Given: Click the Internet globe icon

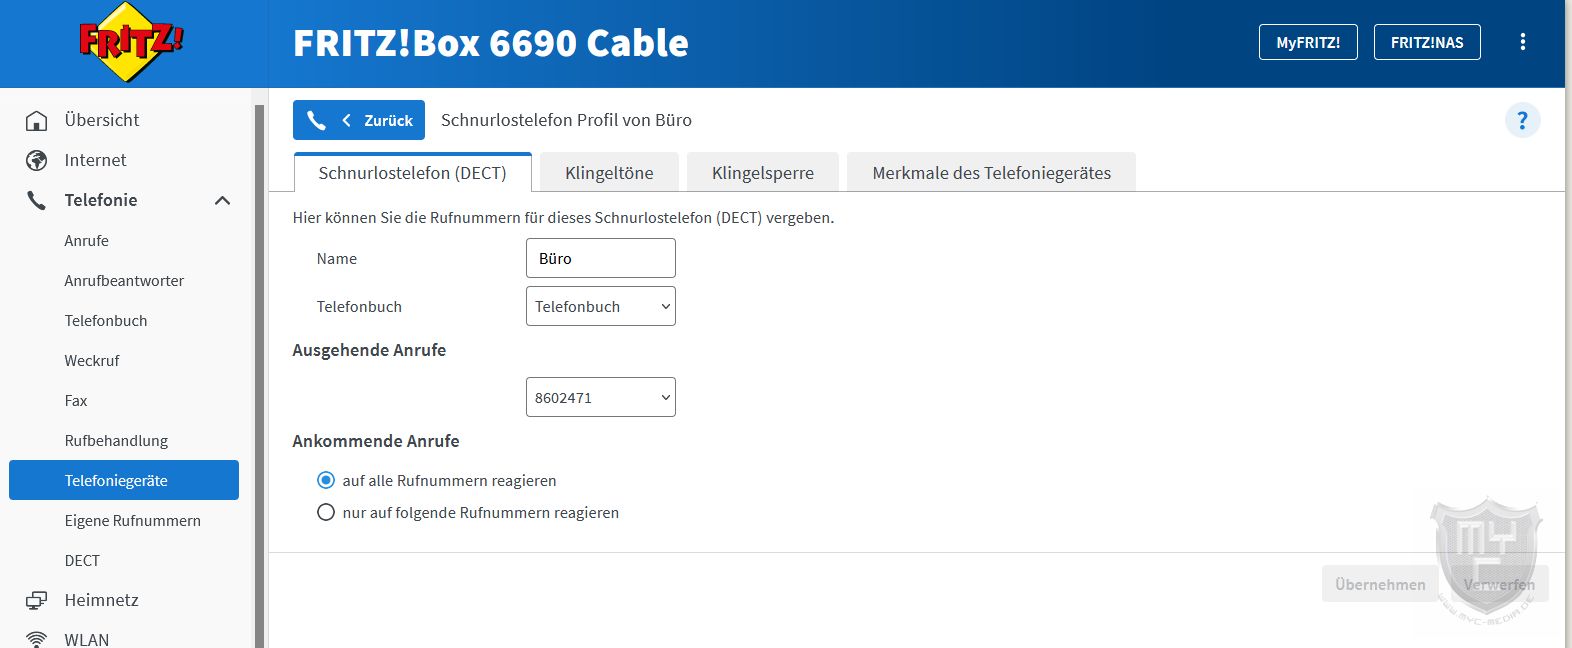Looking at the screenshot, I should click(37, 160).
